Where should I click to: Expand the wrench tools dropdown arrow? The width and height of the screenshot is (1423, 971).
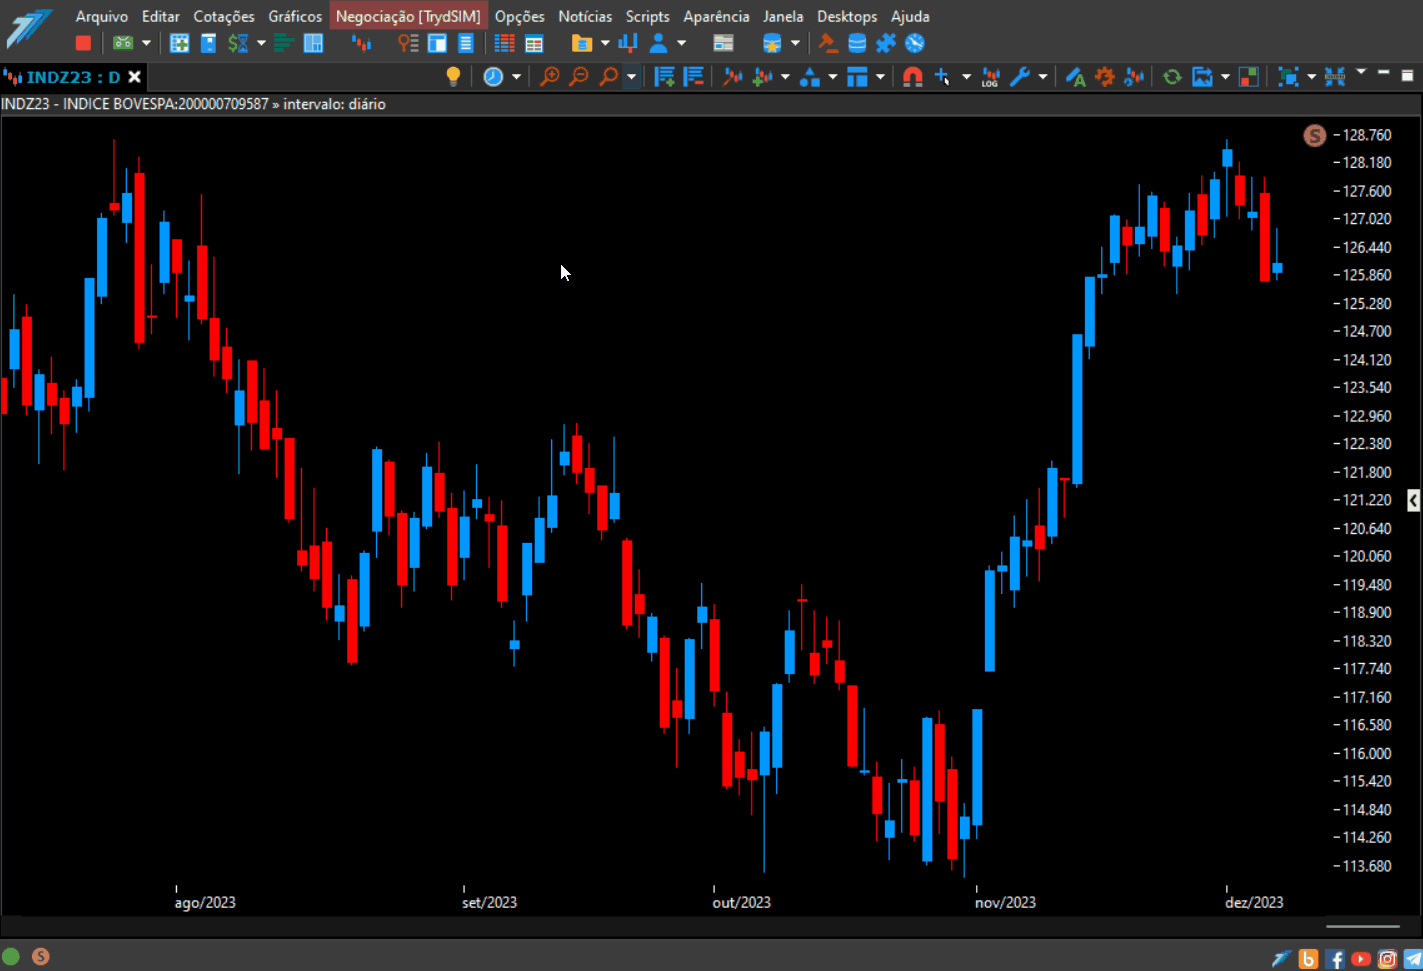point(1042,76)
